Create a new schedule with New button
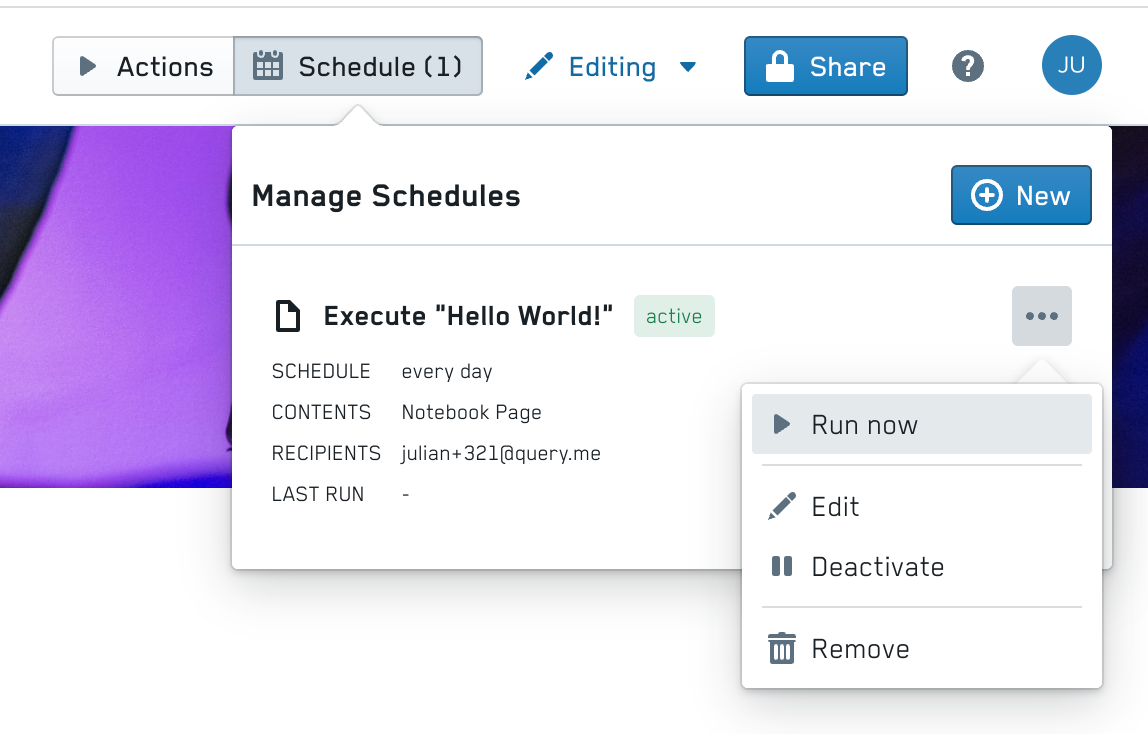 [x=1021, y=195]
